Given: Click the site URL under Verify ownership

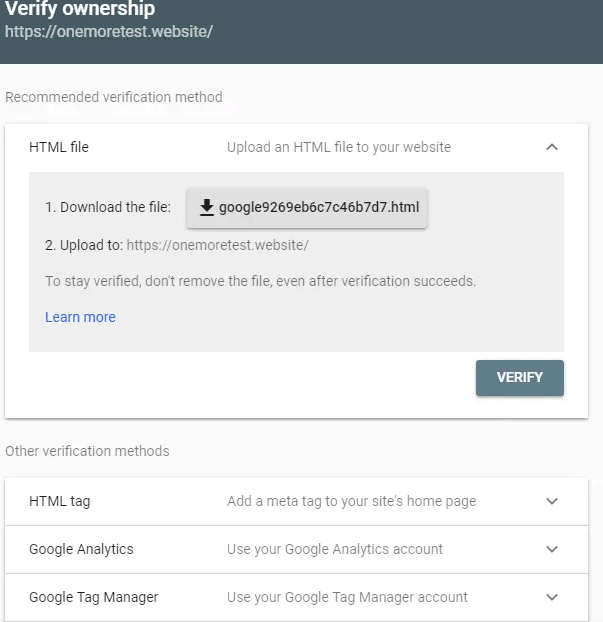Looking at the screenshot, I should coord(109,31).
